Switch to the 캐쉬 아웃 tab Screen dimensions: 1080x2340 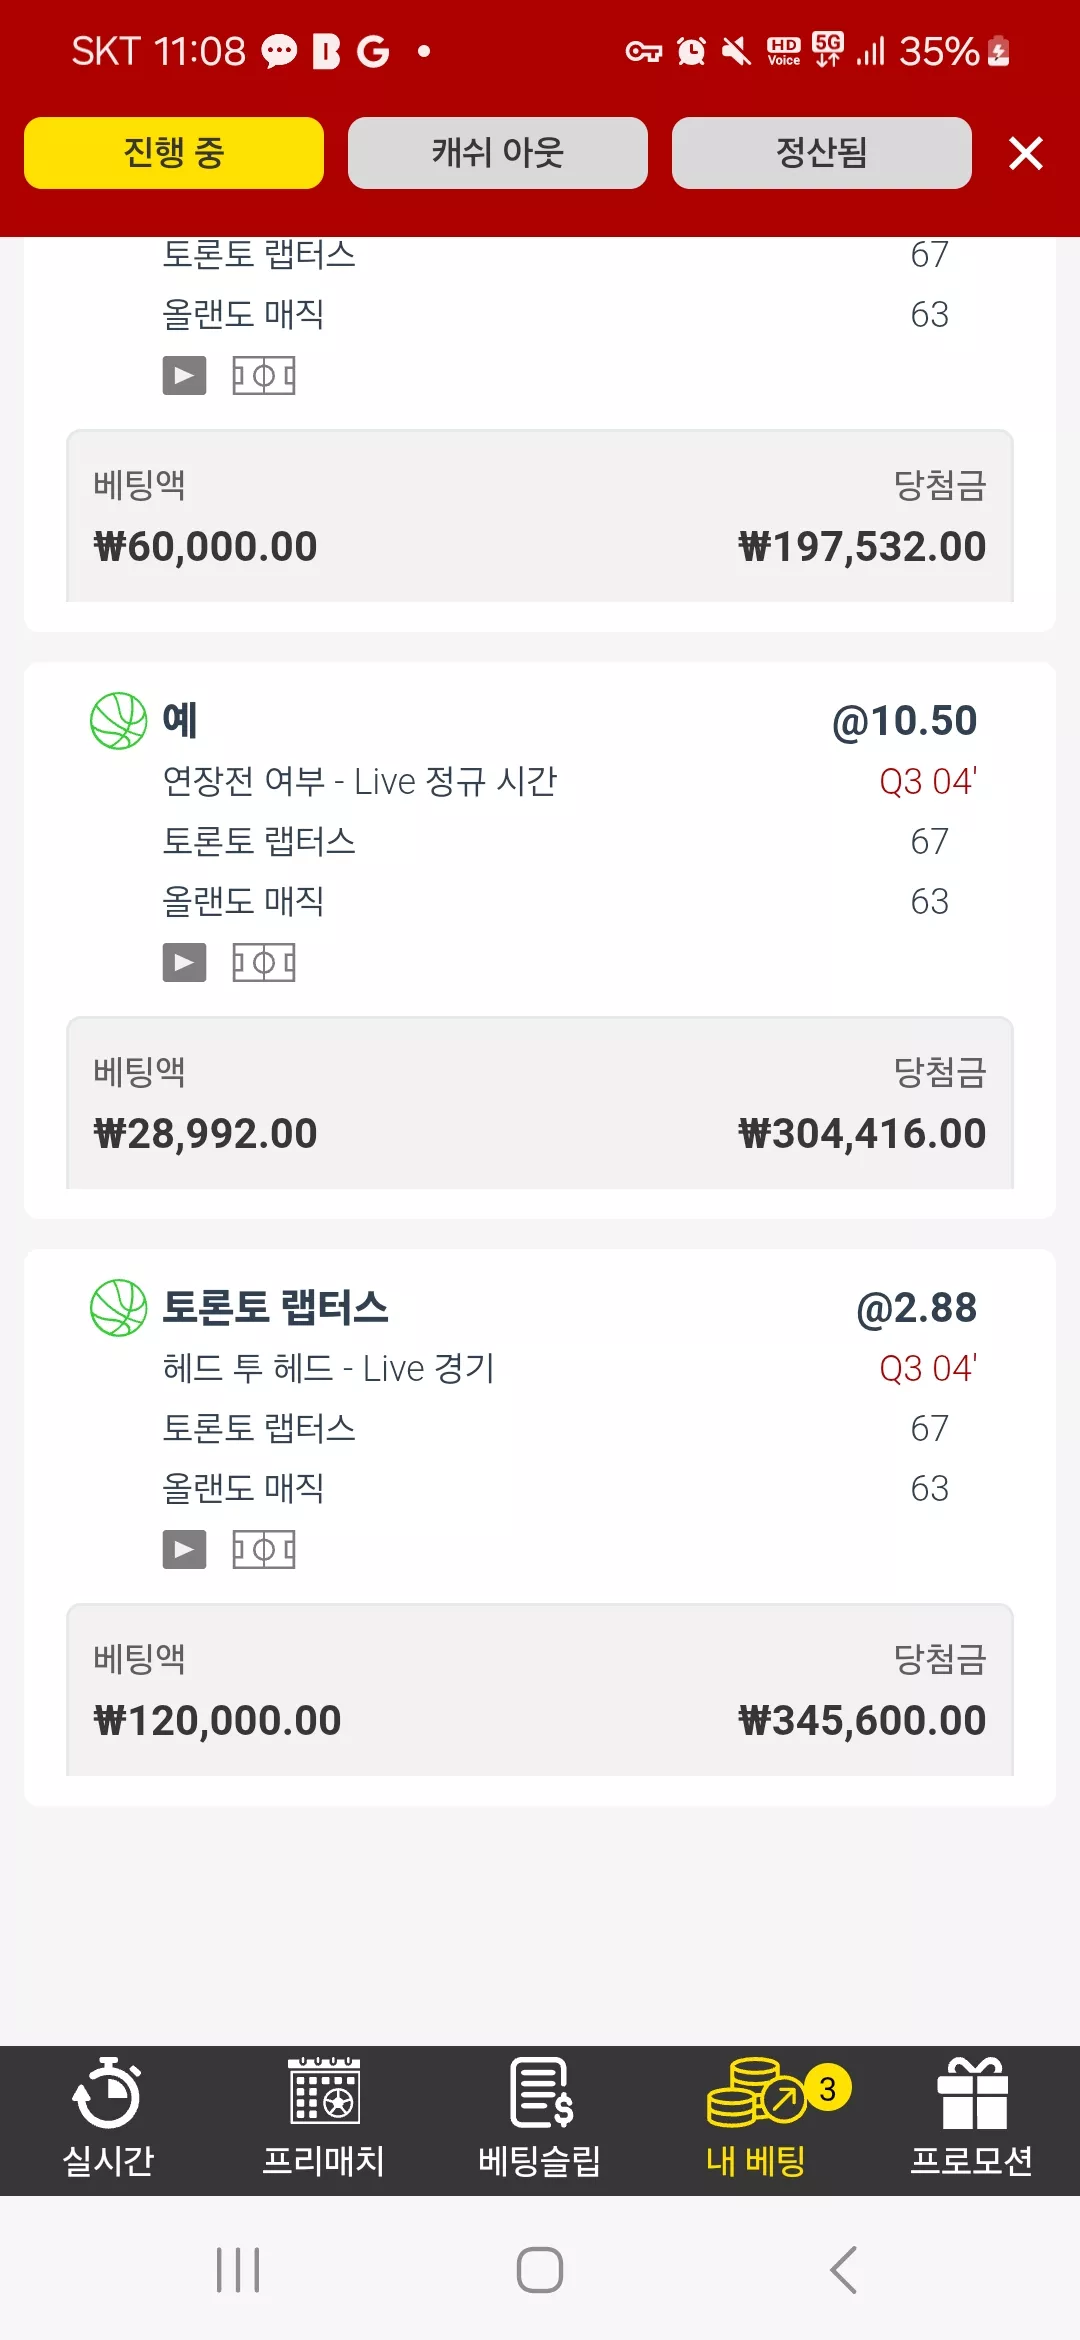pyautogui.click(x=498, y=153)
